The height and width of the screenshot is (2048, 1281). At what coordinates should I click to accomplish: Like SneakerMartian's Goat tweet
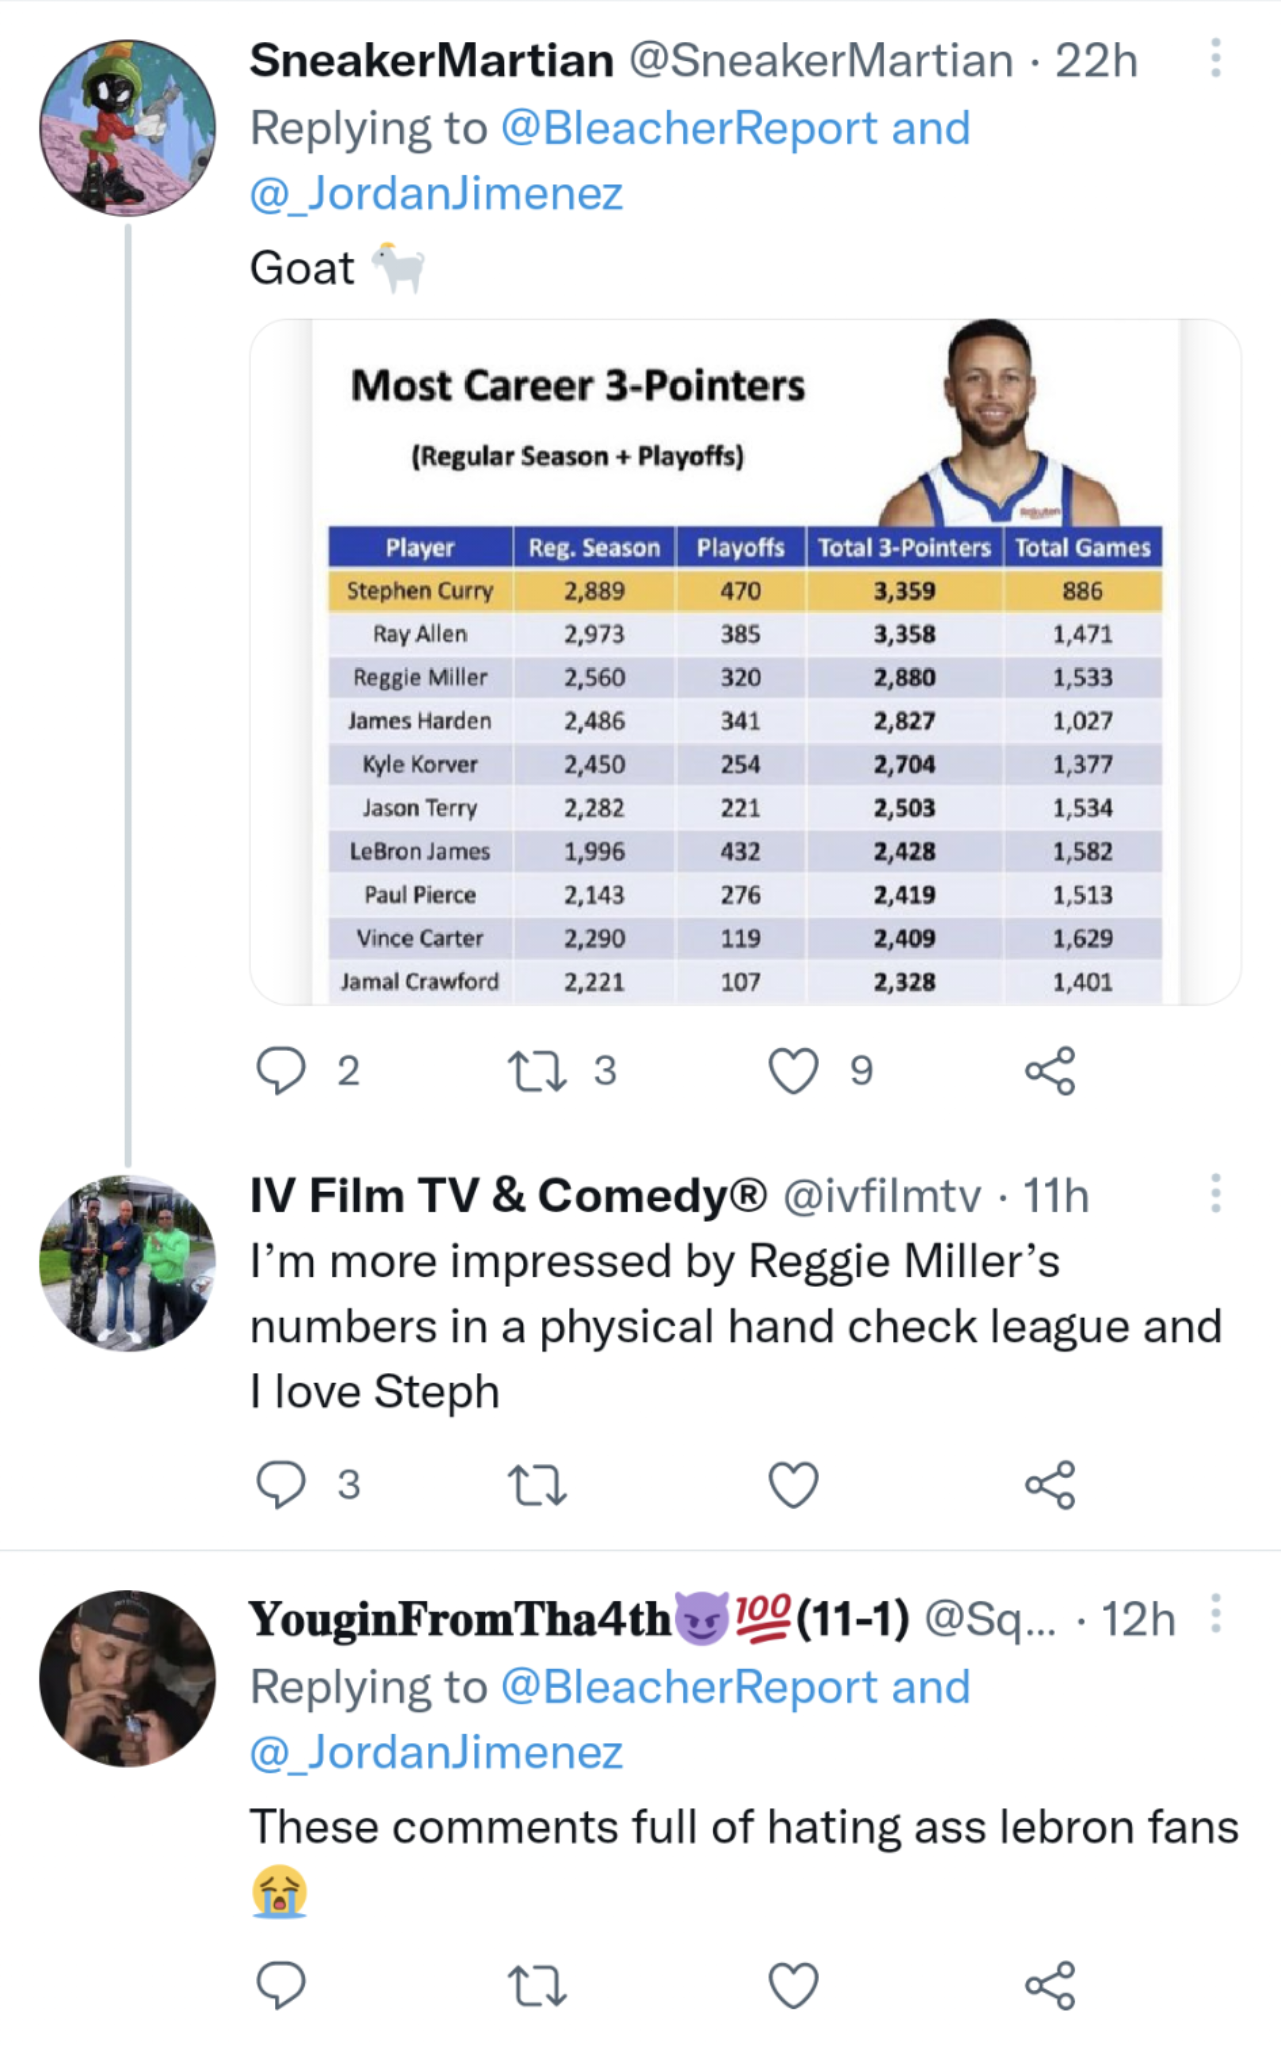tap(793, 1071)
